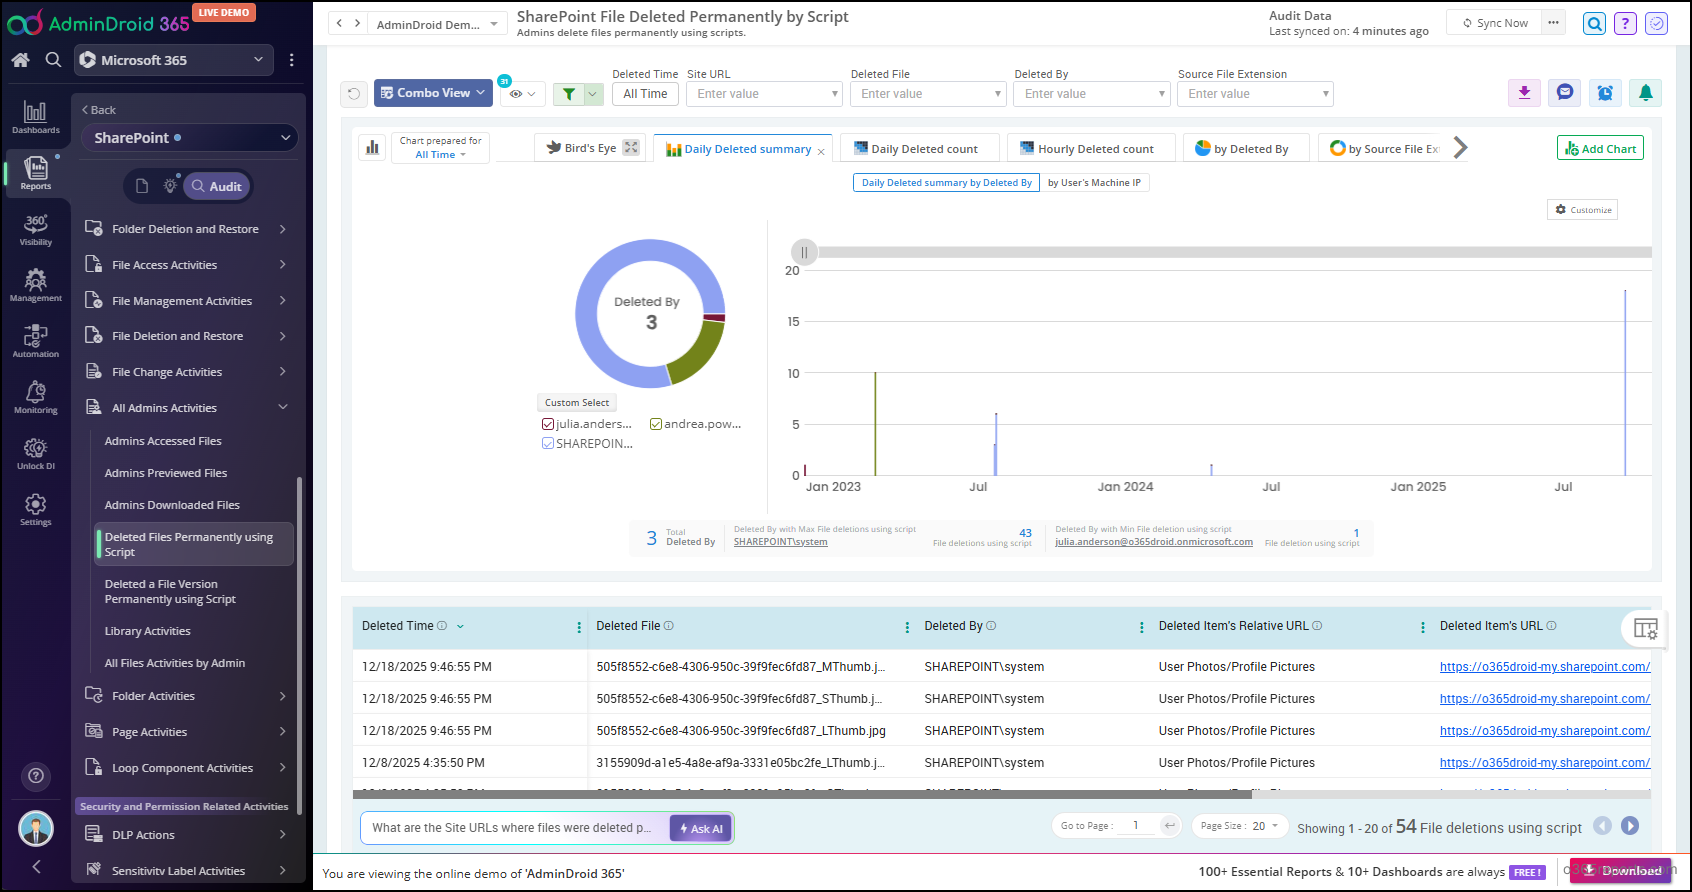1692x892 pixels.
Task: Click the bar chart toggle icon
Action: click(372, 148)
